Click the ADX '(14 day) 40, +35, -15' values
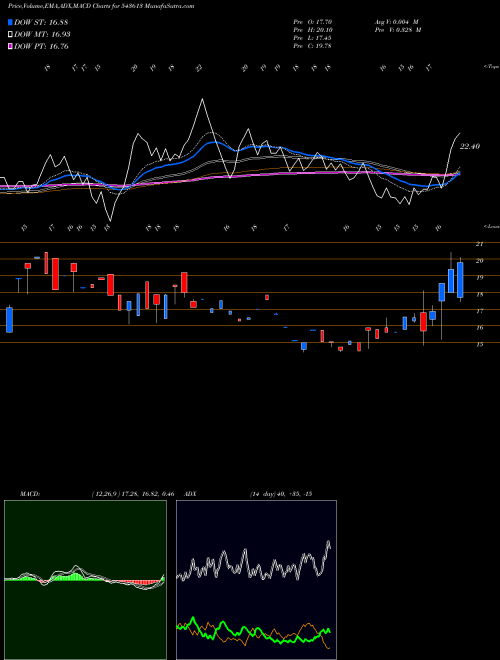This screenshot has width=500, height=660. 281,494
